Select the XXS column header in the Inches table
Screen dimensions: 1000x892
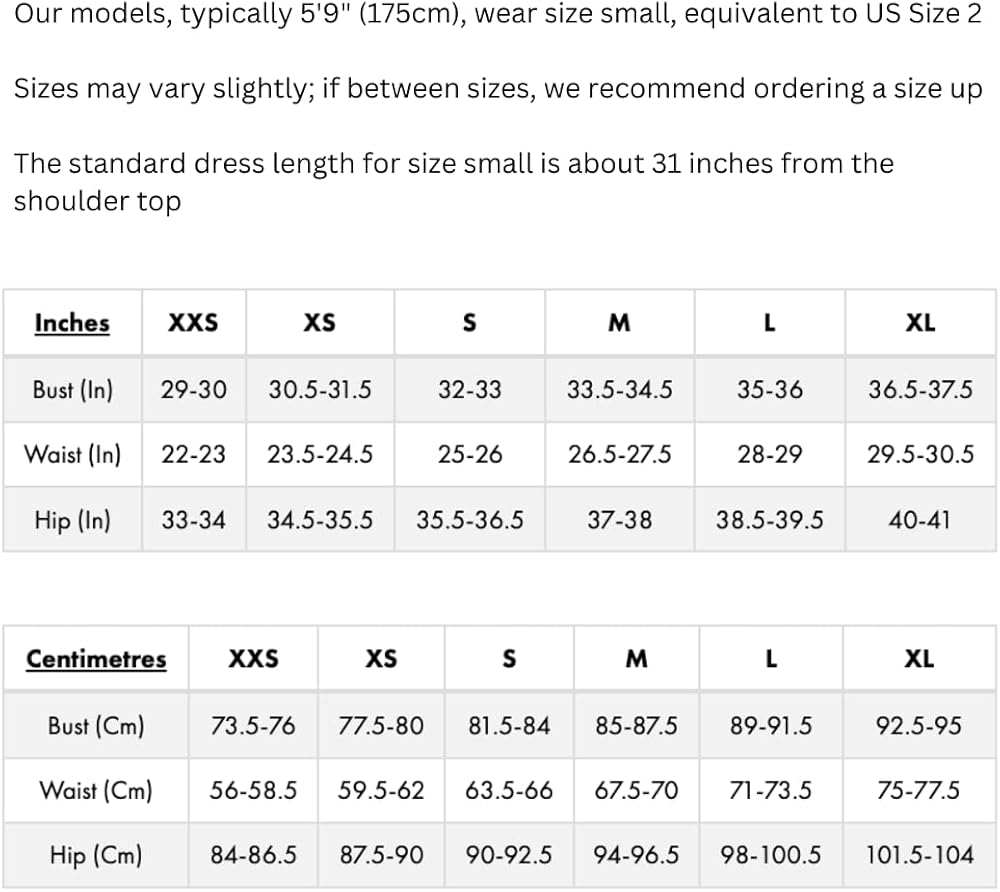(192, 323)
